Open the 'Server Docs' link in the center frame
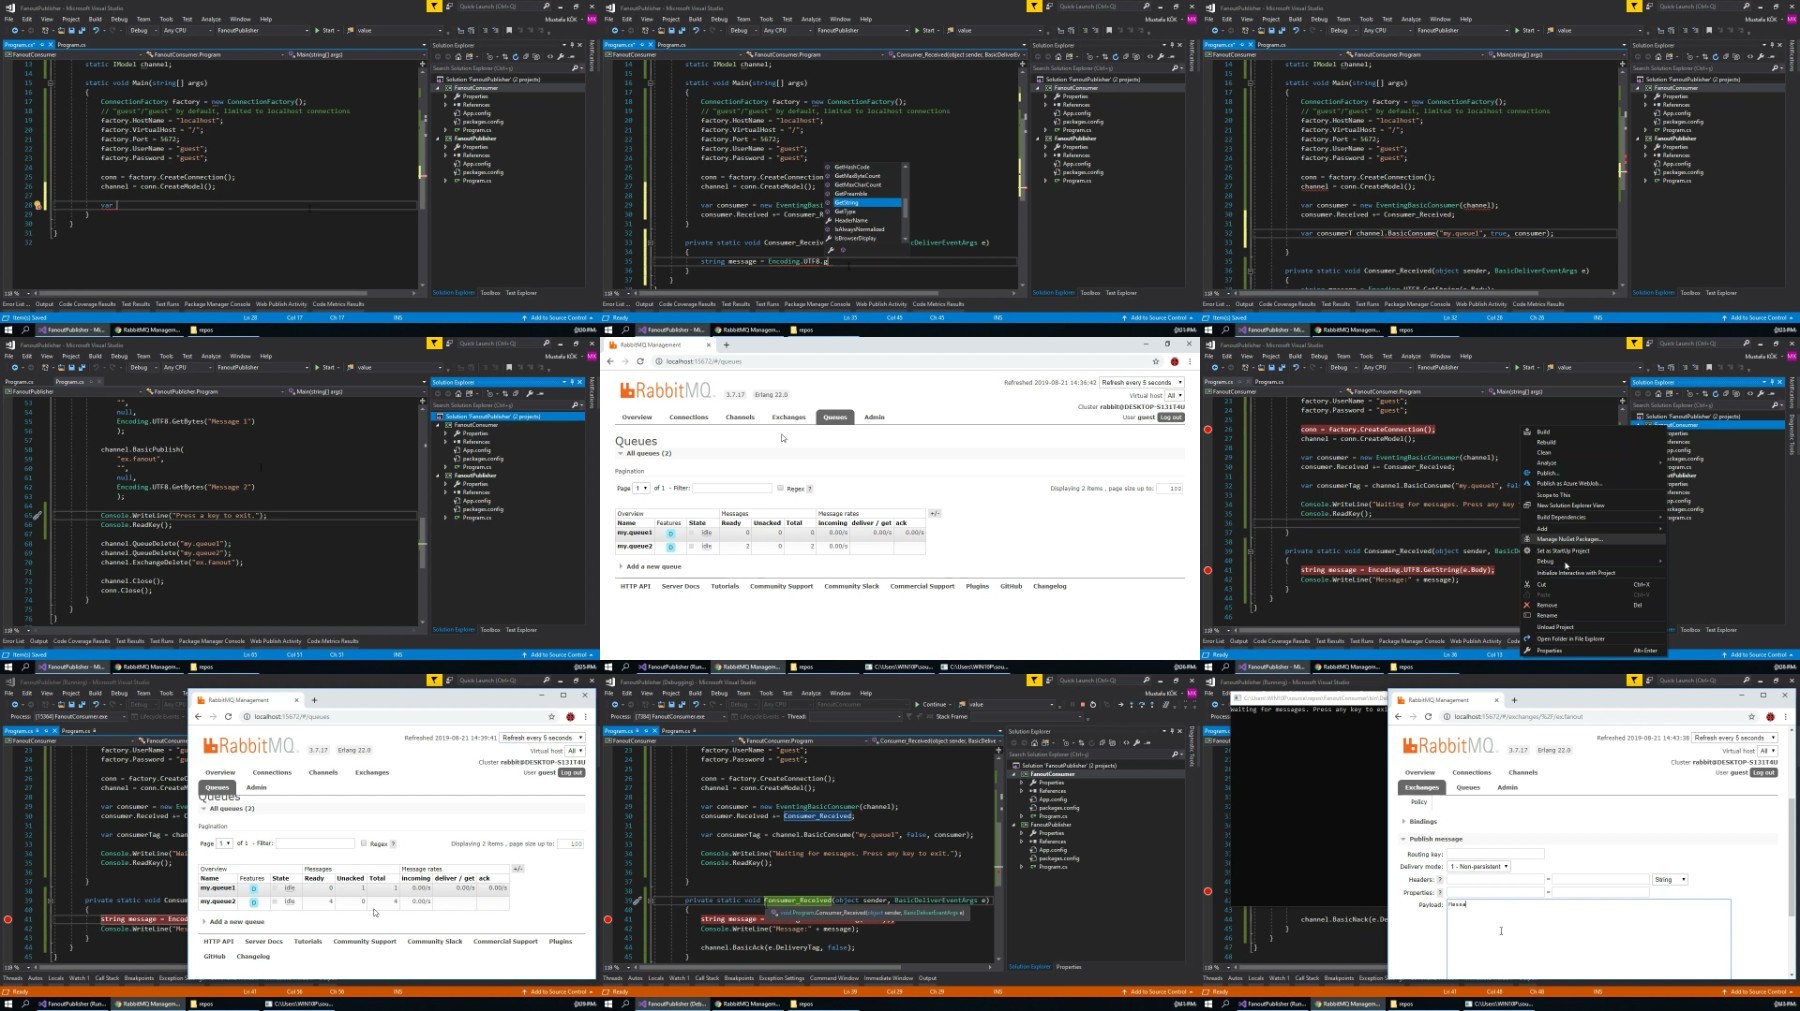The width and height of the screenshot is (1800, 1011). tap(680, 586)
